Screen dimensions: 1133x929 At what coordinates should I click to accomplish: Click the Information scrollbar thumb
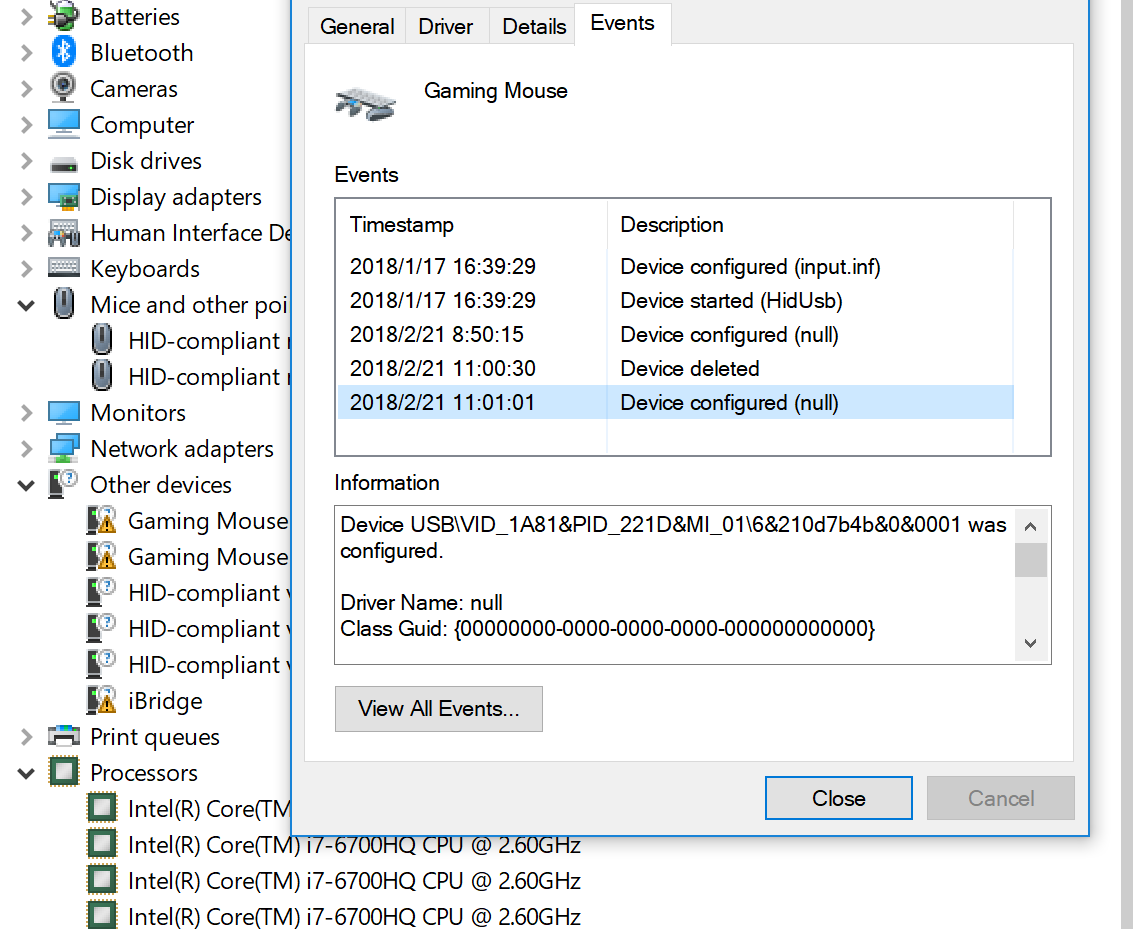point(1030,560)
